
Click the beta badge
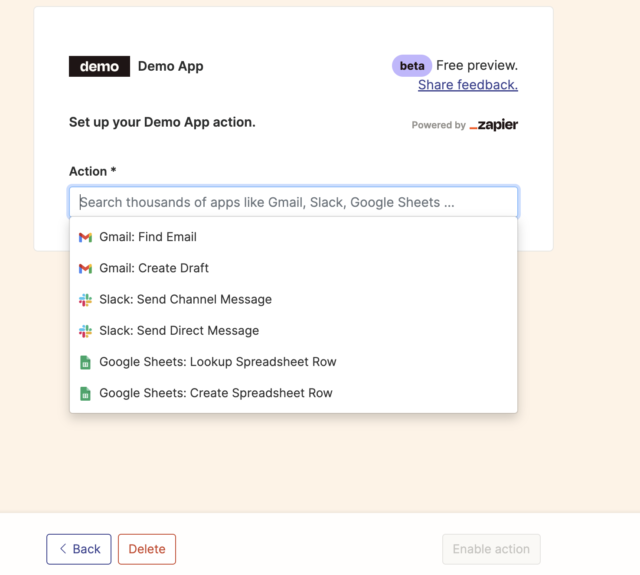click(411, 66)
